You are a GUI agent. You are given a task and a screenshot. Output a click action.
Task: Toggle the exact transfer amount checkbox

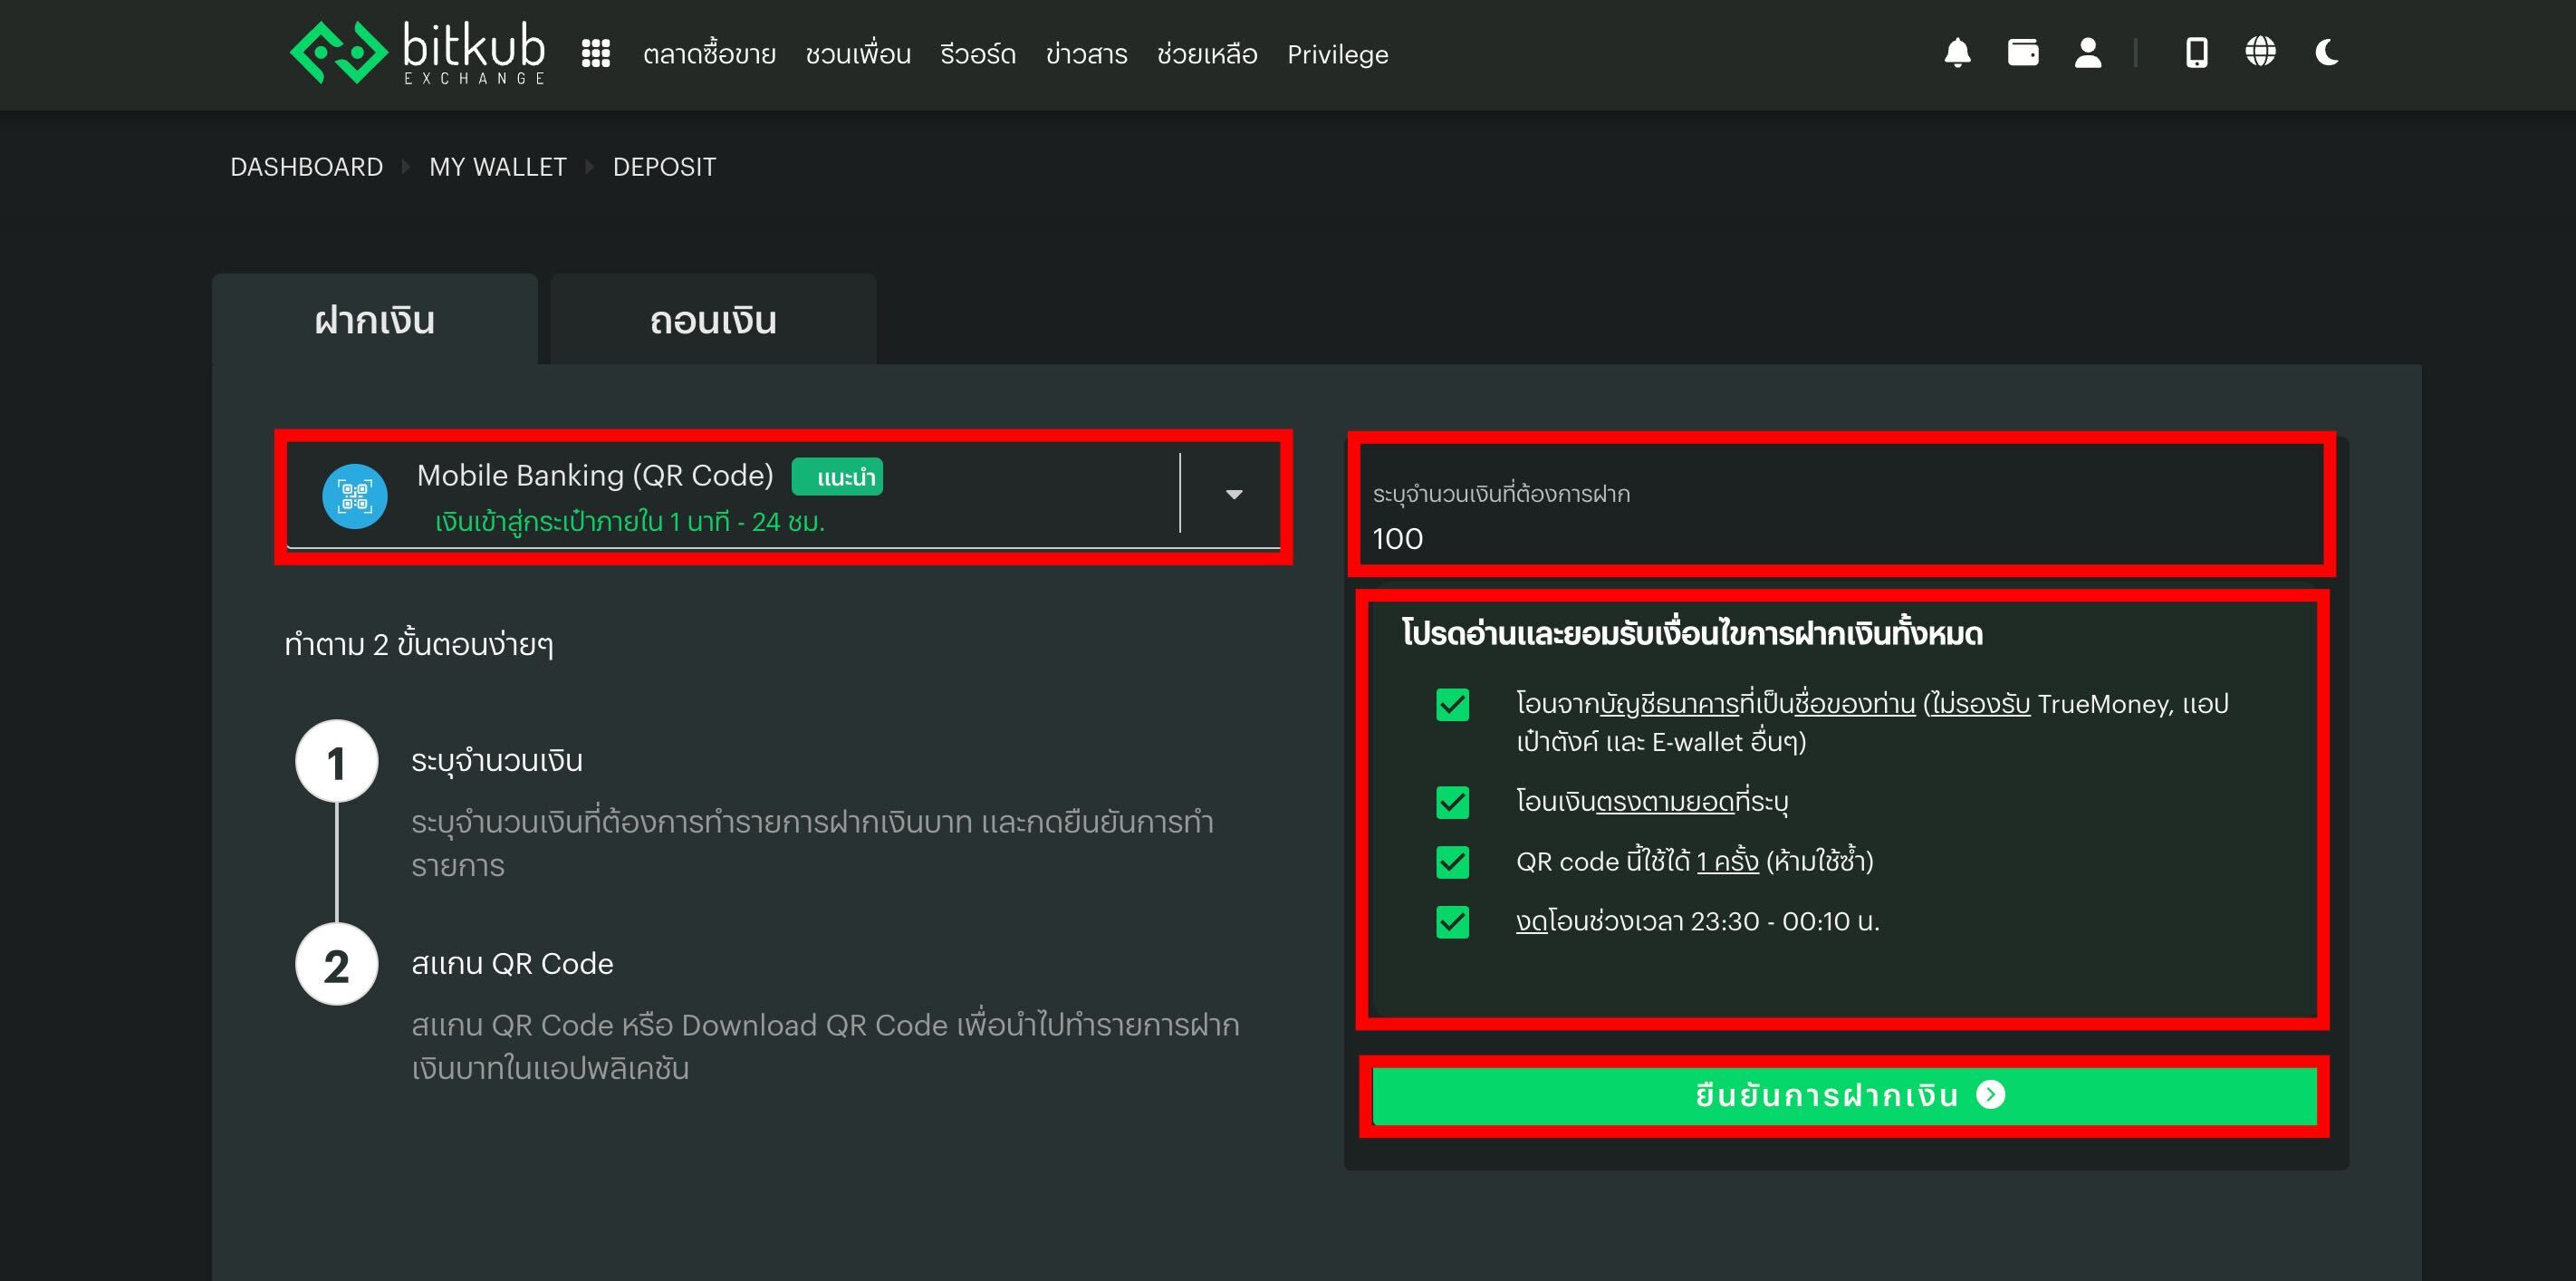pos(1452,802)
